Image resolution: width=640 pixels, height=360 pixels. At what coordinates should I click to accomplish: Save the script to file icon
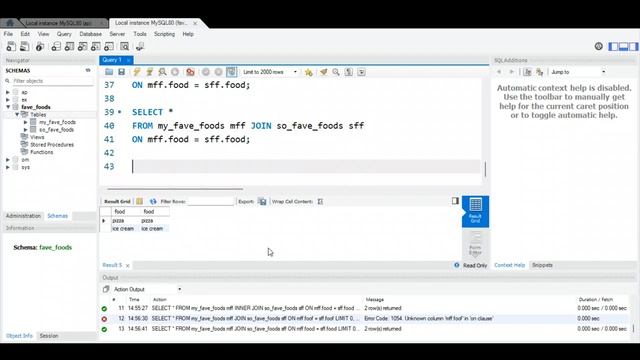pyautogui.click(x=121, y=72)
